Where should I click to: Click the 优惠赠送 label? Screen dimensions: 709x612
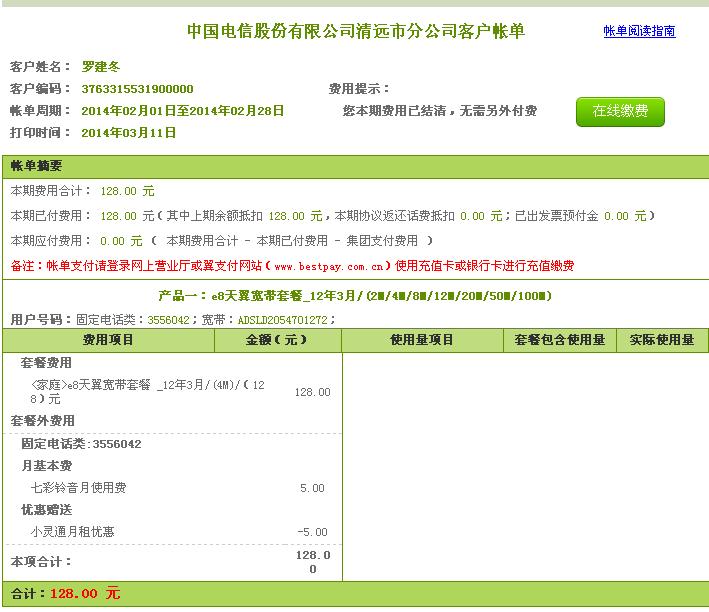(x=47, y=510)
